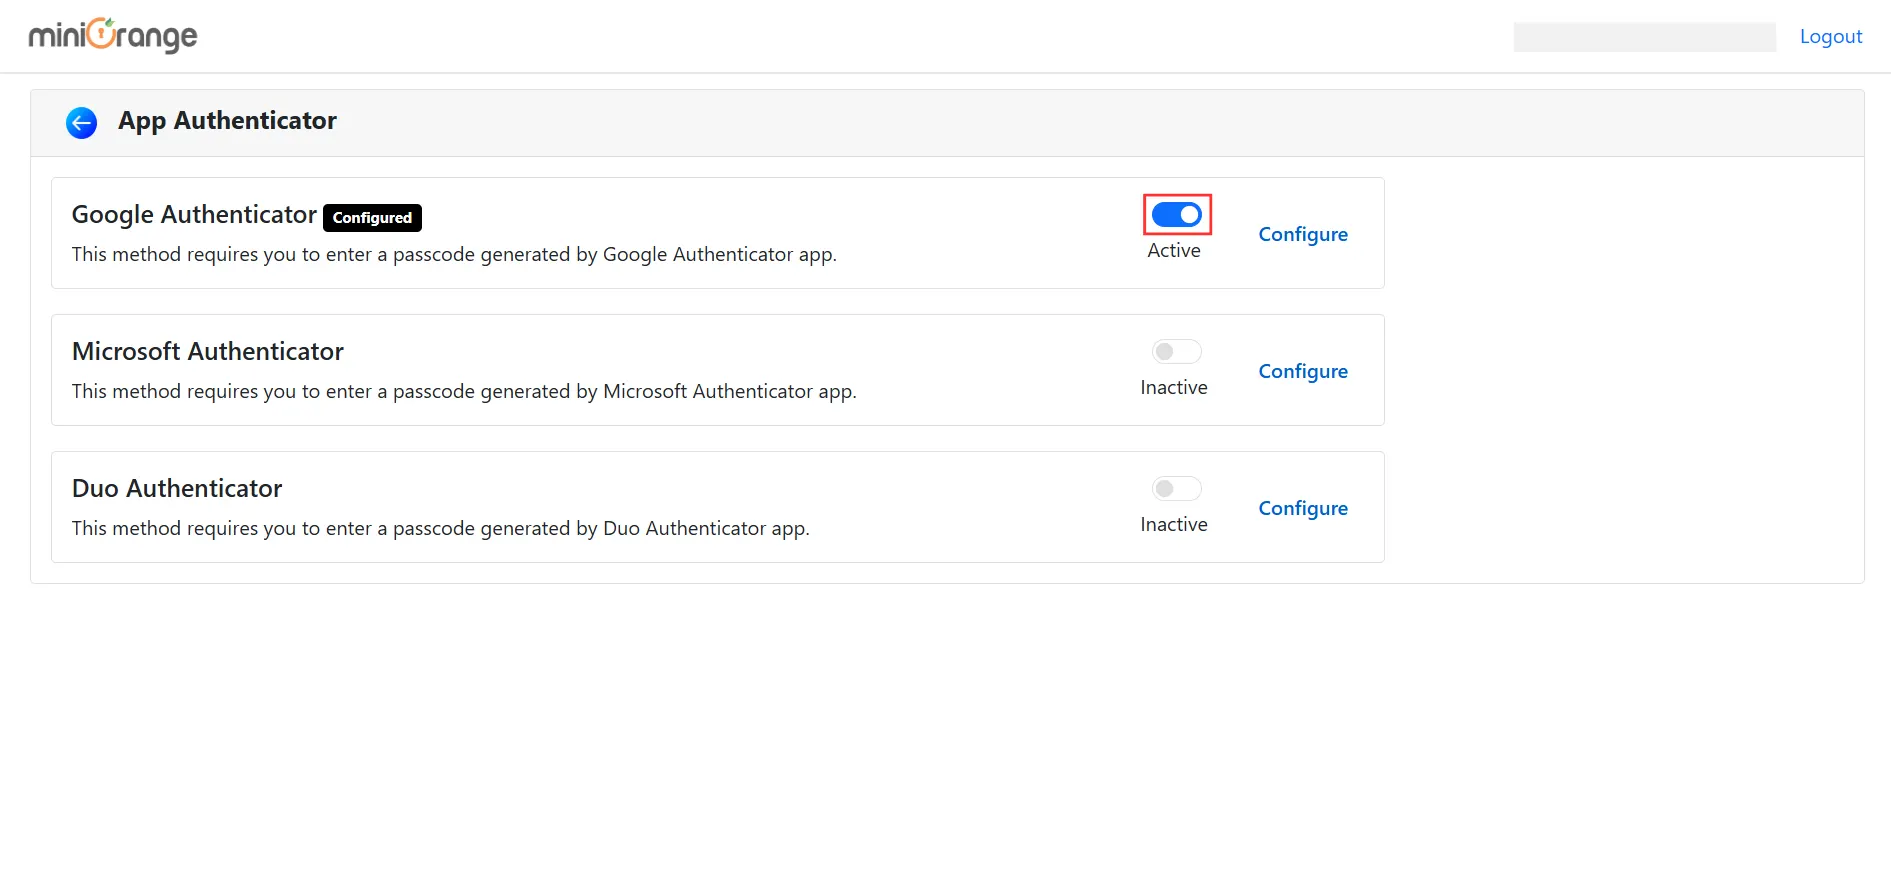Image resolution: width=1891 pixels, height=876 pixels.
Task: Click the blue back arrow icon
Action: (81, 123)
